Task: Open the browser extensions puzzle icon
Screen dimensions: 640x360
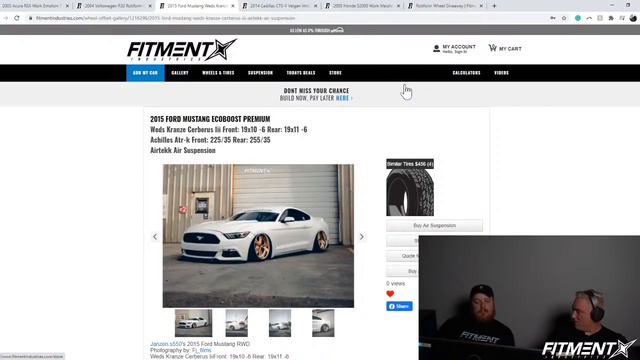Action: (611, 18)
